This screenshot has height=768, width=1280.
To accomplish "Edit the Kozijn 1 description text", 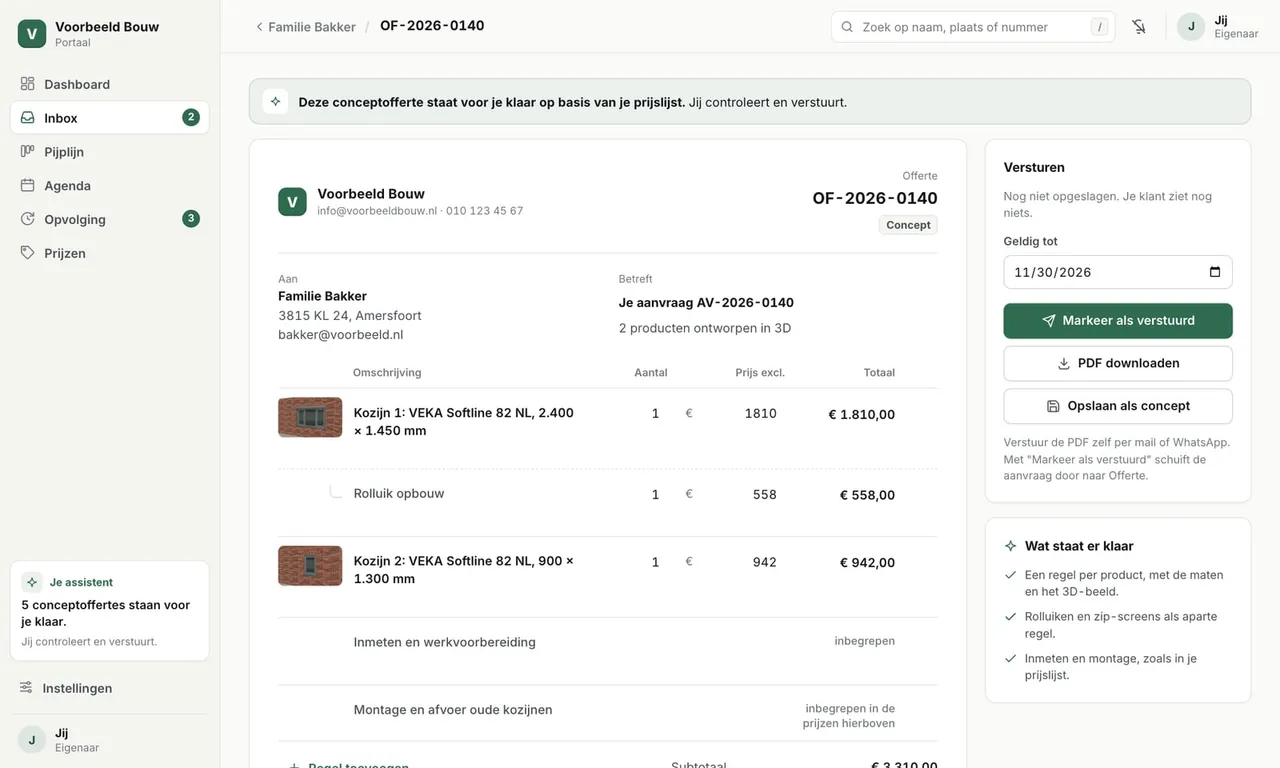I will (x=464, y=421).
